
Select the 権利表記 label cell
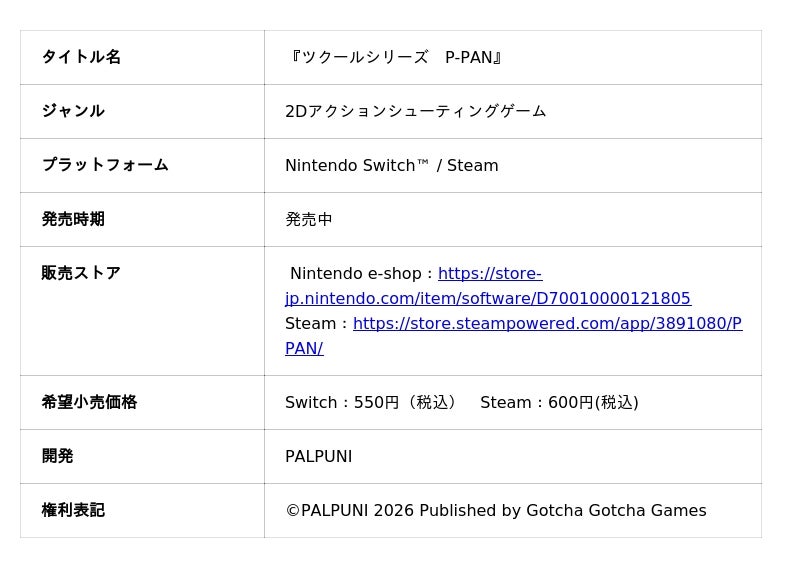[142, 510]
